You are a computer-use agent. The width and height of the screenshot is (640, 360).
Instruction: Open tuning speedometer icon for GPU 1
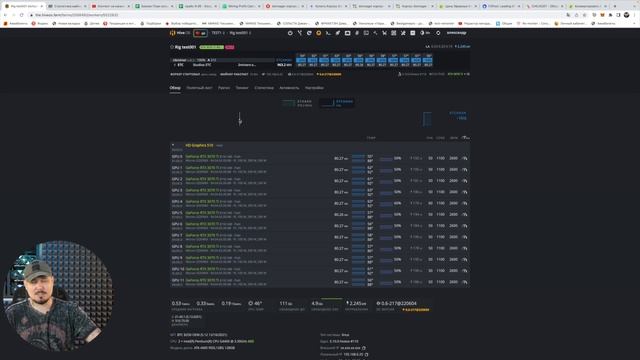tap(464, 170)
